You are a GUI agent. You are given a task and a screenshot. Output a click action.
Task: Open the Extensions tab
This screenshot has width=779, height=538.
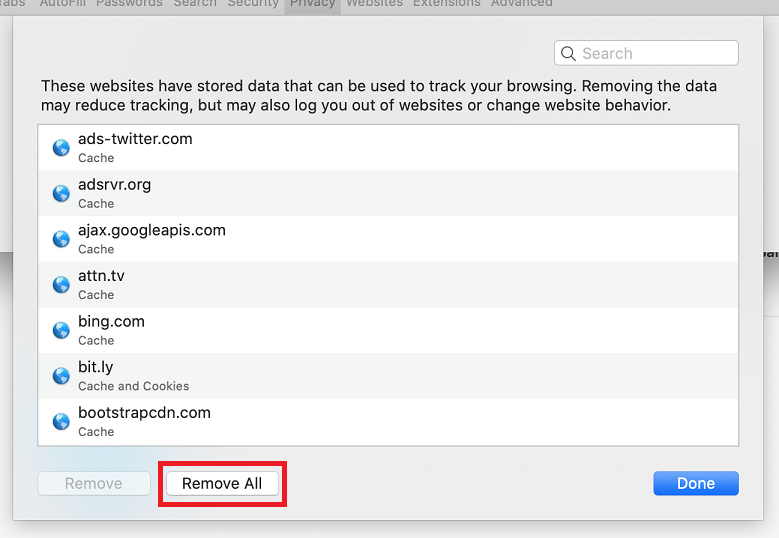447,4
